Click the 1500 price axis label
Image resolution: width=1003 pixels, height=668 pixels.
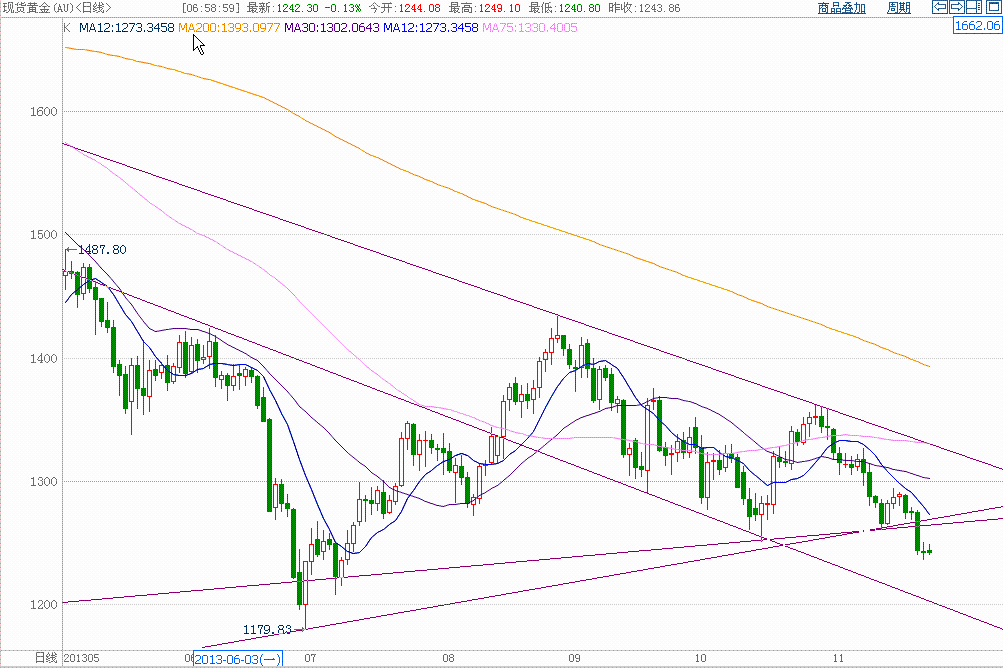(x=43, y=235)
